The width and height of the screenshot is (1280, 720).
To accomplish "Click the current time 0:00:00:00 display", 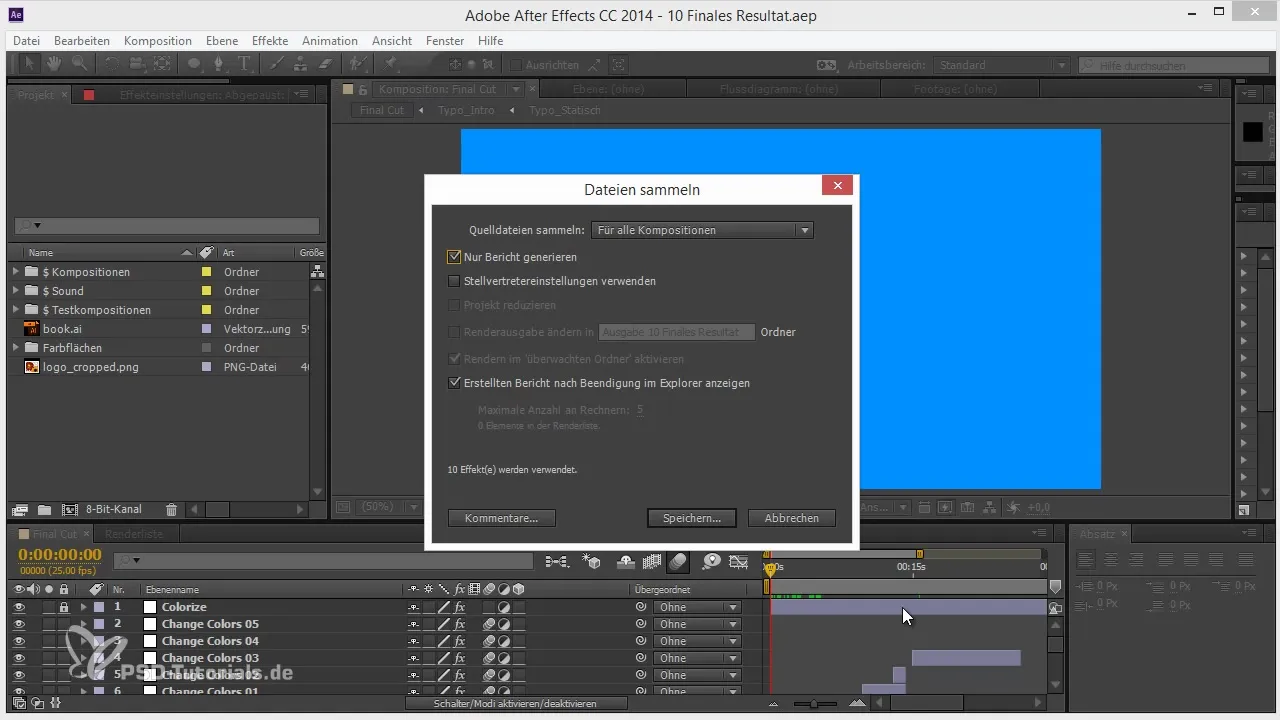I will (x=60, y=555).
